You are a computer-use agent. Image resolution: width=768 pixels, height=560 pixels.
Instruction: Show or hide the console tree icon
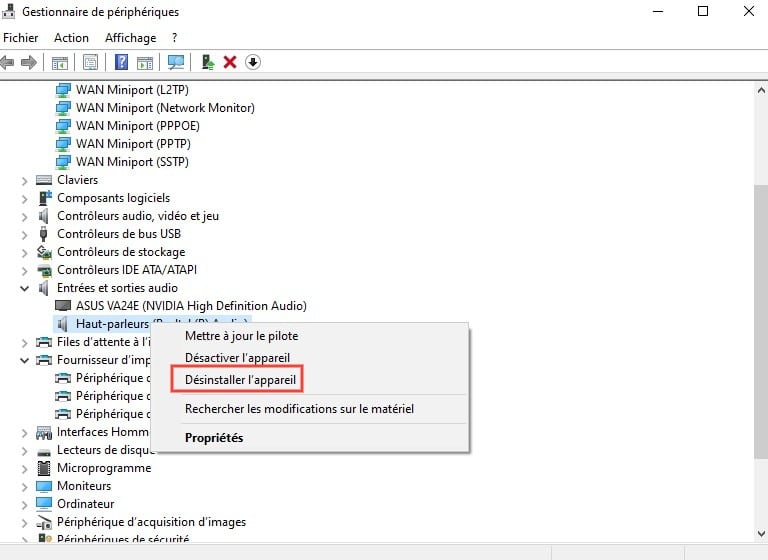(x=60, y=63)
